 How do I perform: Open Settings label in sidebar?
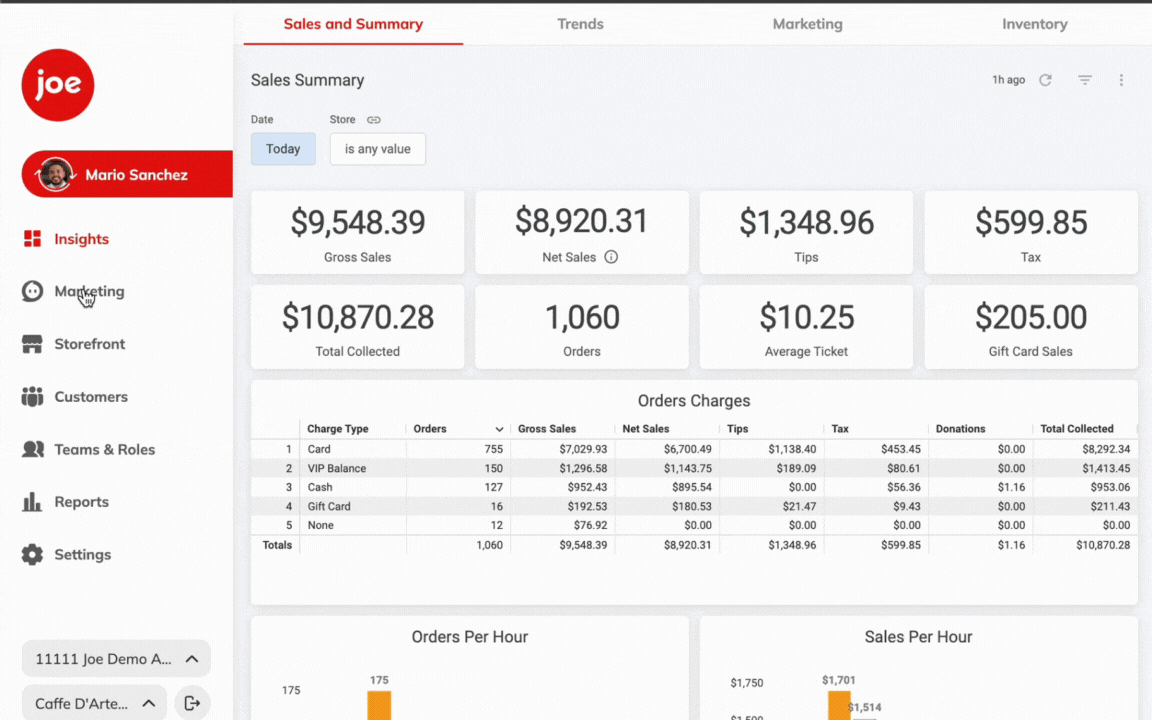tap(82, 555)
